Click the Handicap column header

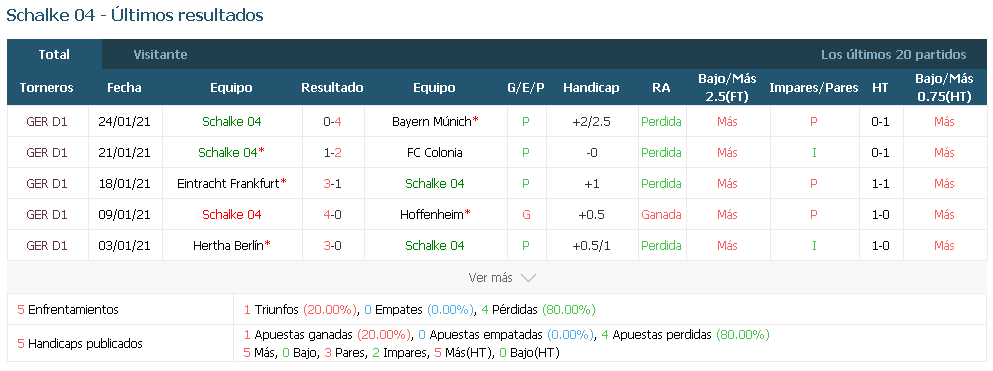point(591,88)
